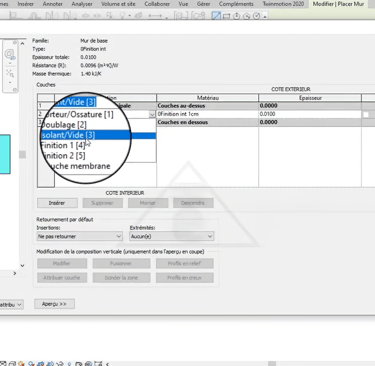Click the aligned dimension arrow icon
This screenshot has height=366, width=375.
coord(155,16)
